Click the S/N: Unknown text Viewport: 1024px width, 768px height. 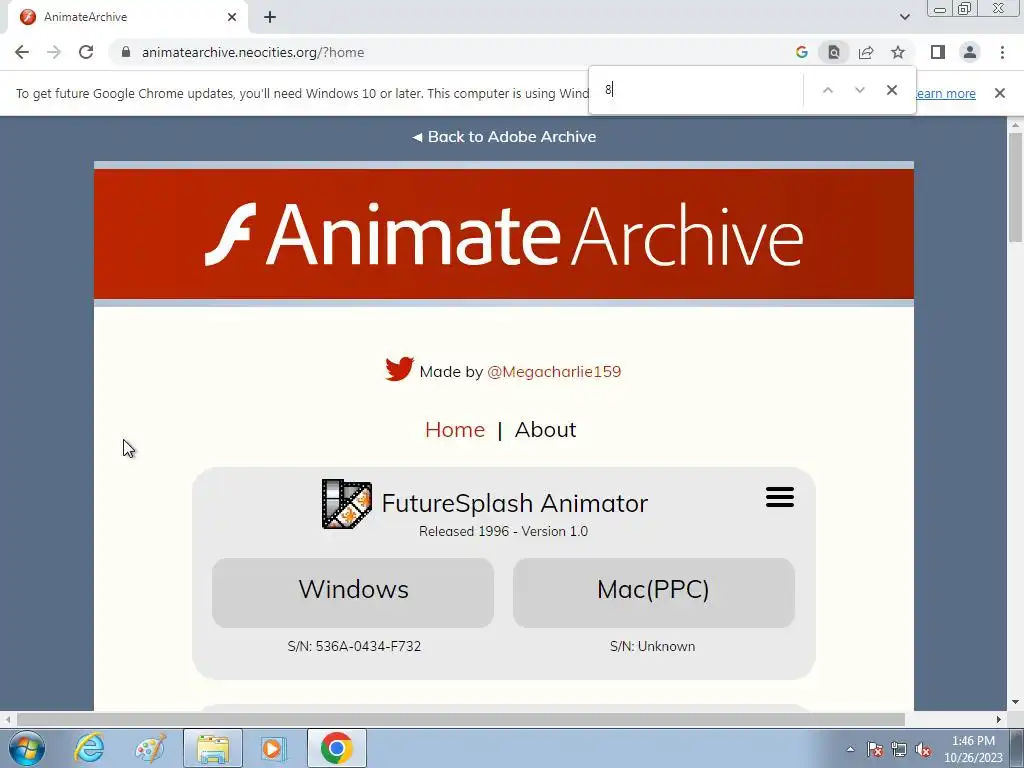[652, 647]
